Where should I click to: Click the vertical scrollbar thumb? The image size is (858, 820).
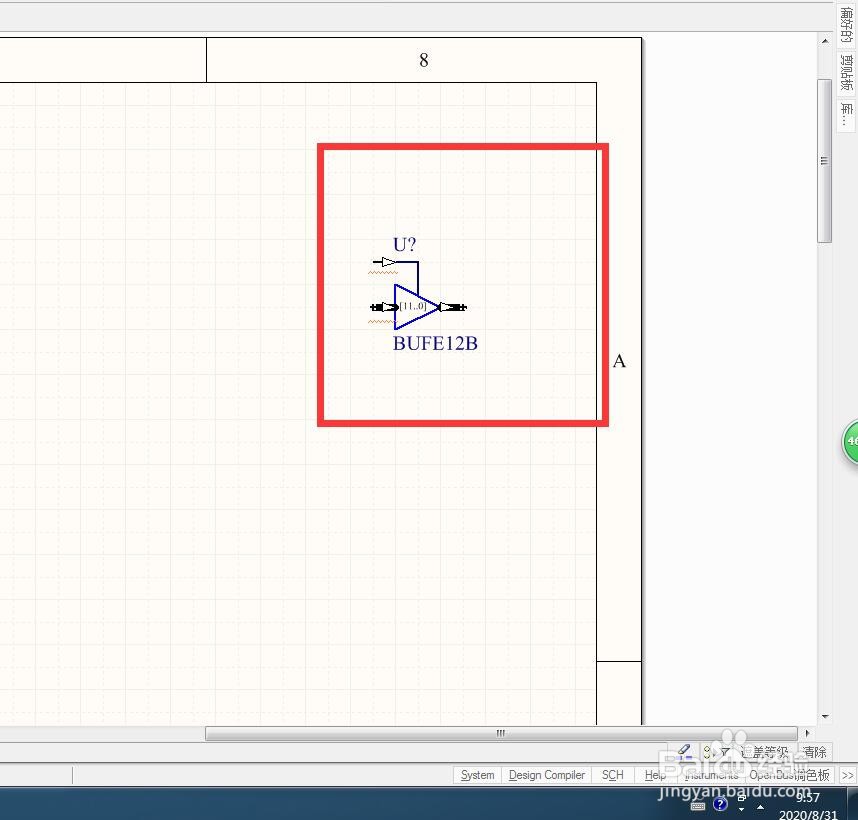click(x=825, y=161)
